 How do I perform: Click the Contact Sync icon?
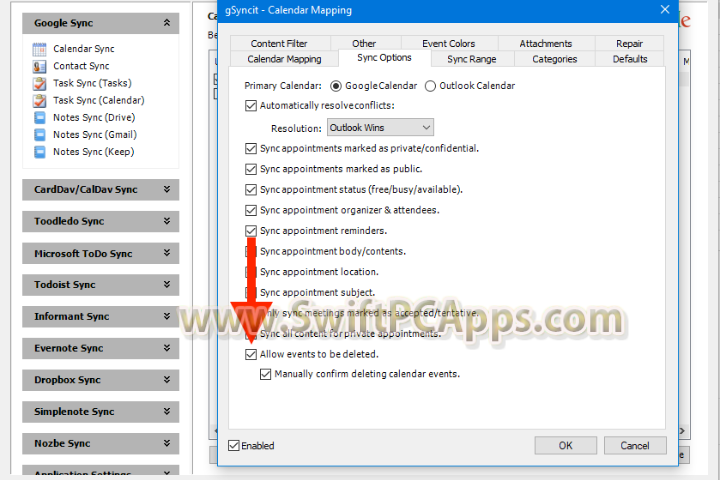[x=39, y=66]
